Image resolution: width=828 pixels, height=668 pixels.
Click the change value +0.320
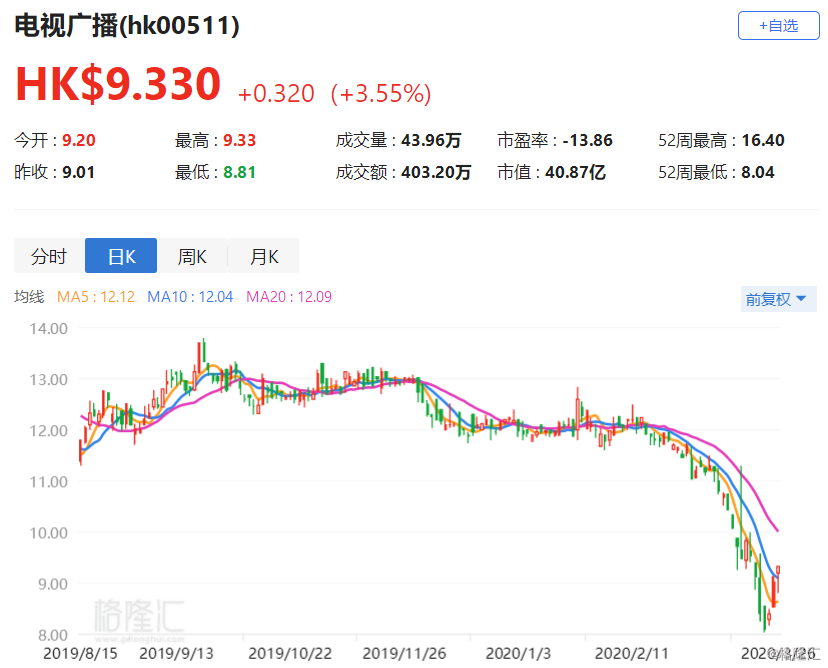coord(276,93)
